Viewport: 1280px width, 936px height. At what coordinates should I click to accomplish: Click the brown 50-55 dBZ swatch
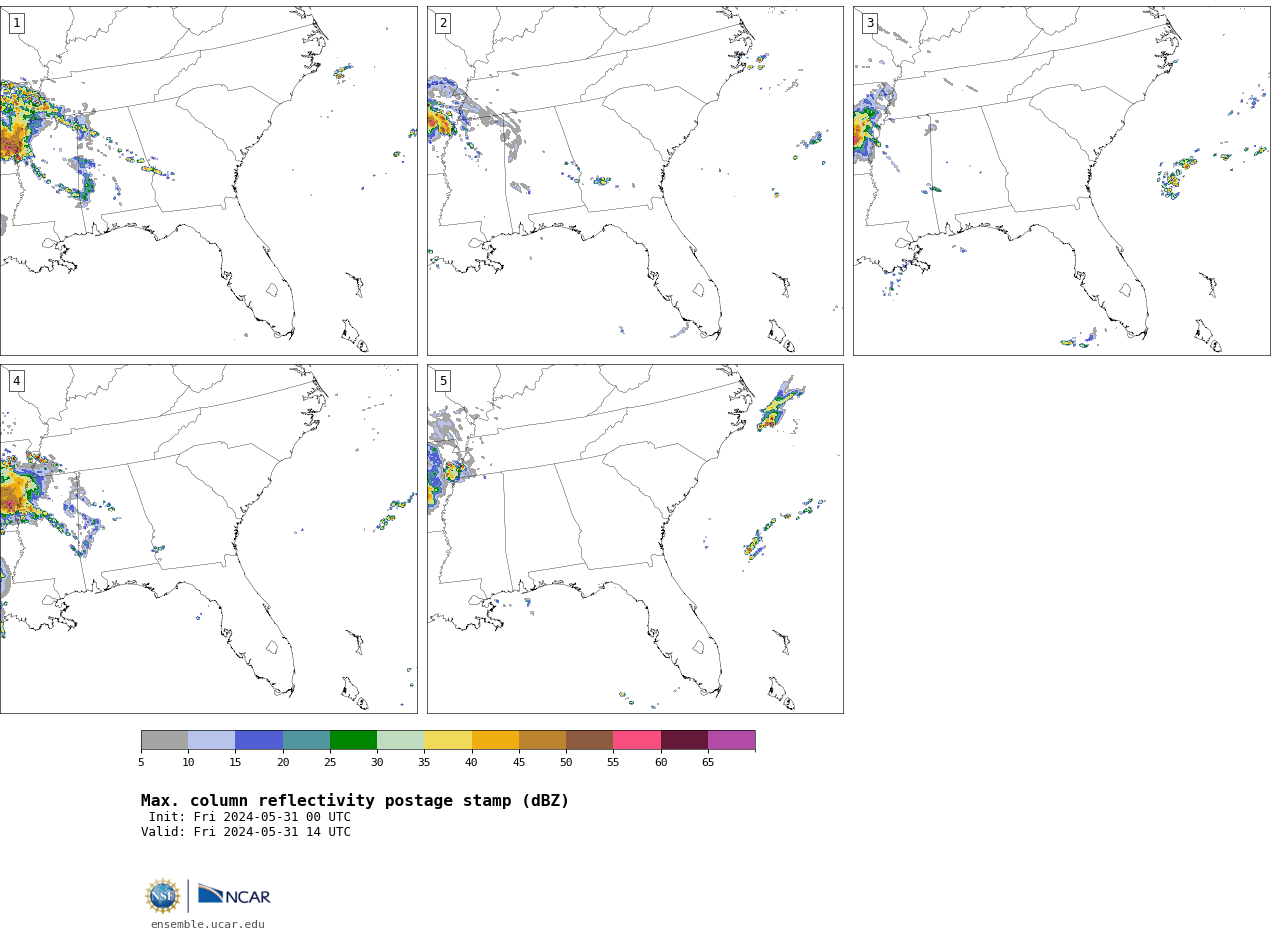point(589,740)
